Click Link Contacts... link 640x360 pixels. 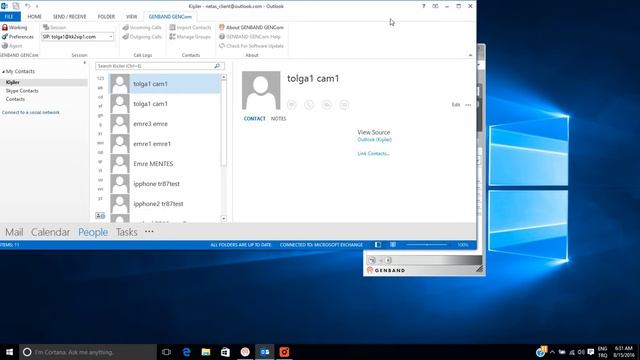(x=373, y=153)
